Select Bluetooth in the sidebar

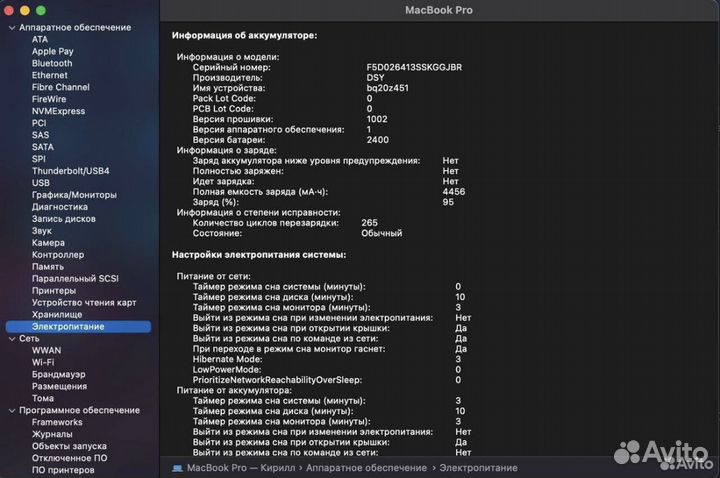tap(52, 63)
